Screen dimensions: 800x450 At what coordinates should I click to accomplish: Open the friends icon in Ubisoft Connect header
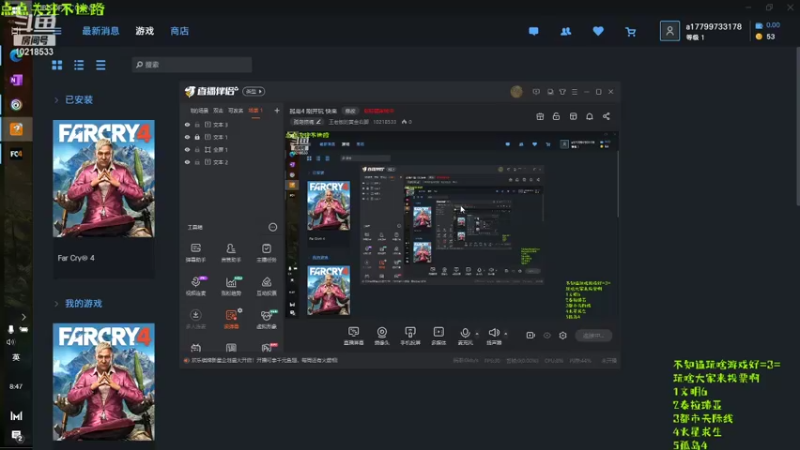point(566,31)
